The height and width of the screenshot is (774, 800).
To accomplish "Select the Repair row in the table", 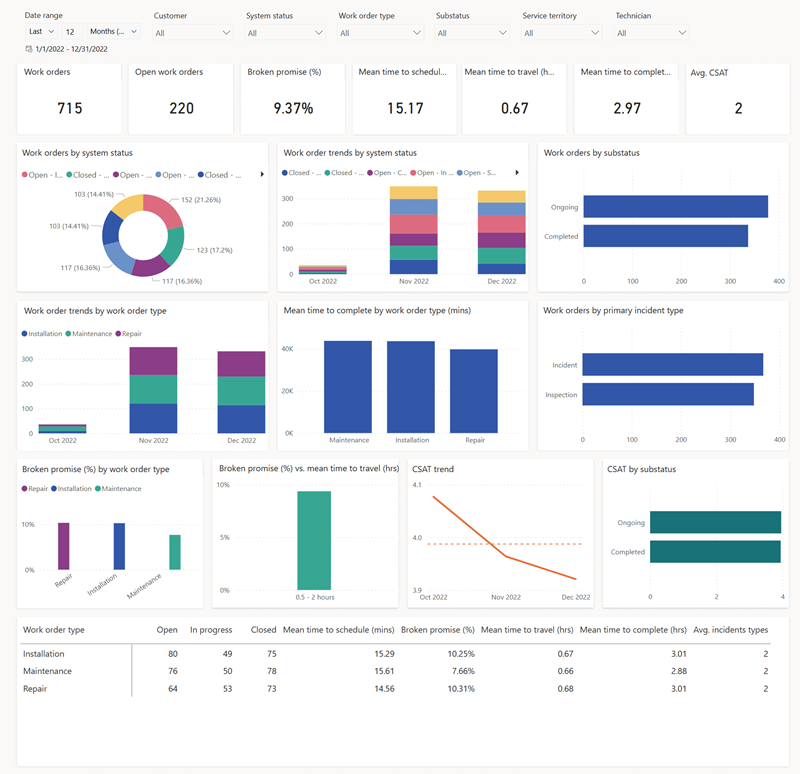I will (396, 688).
